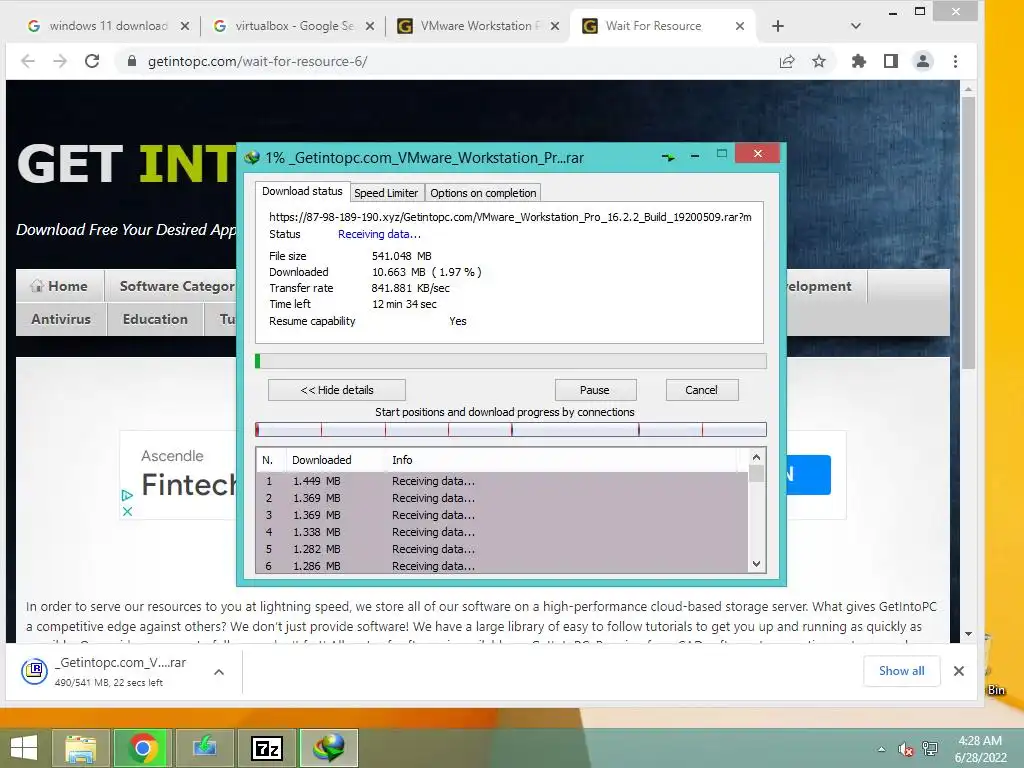The image size is (1024, 768).
Task: Click the Info column header
Action: point(562,460)
